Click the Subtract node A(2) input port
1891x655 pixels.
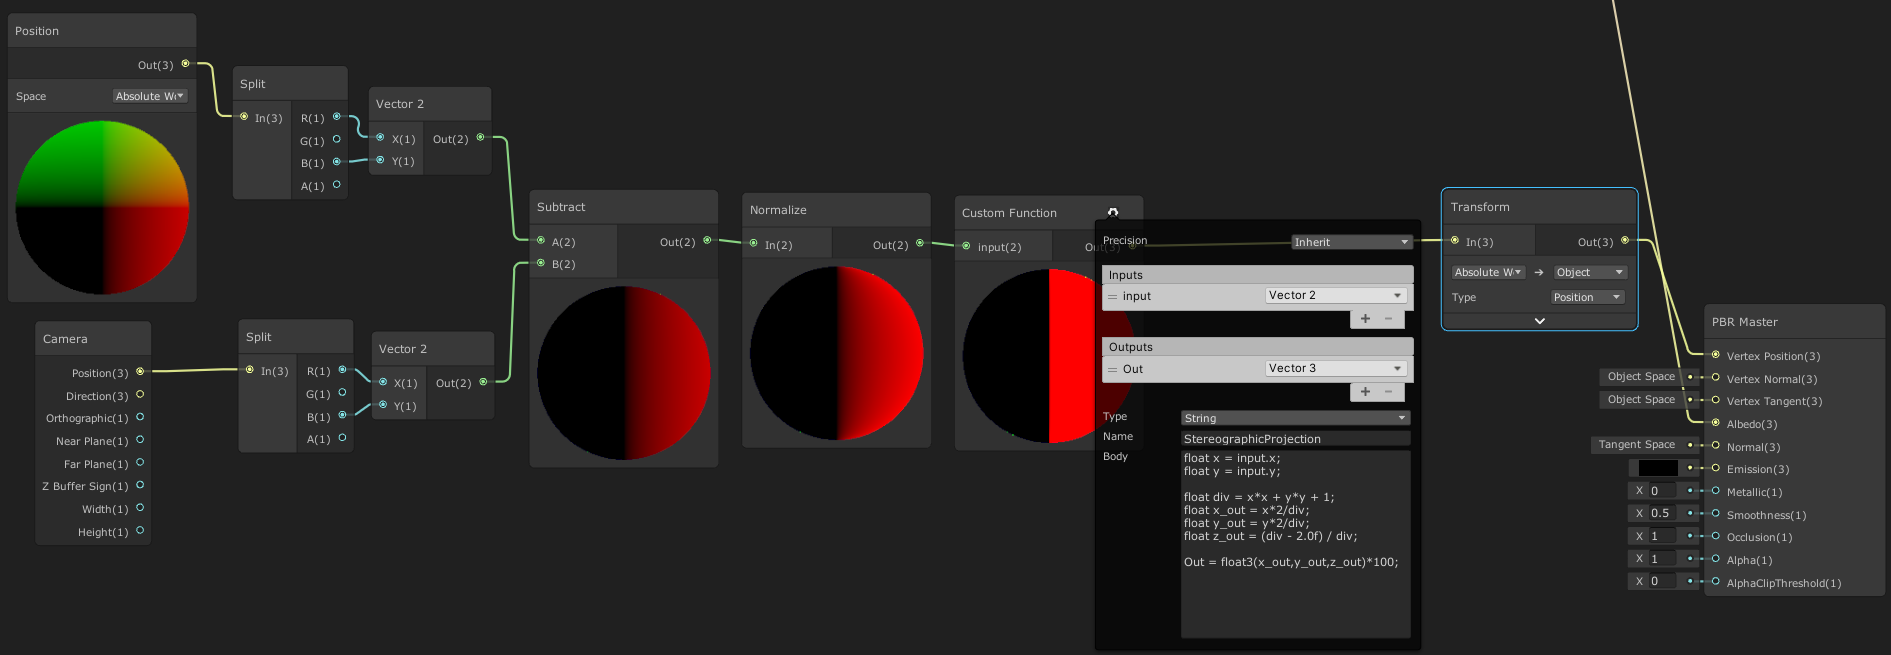coord(541,241)
